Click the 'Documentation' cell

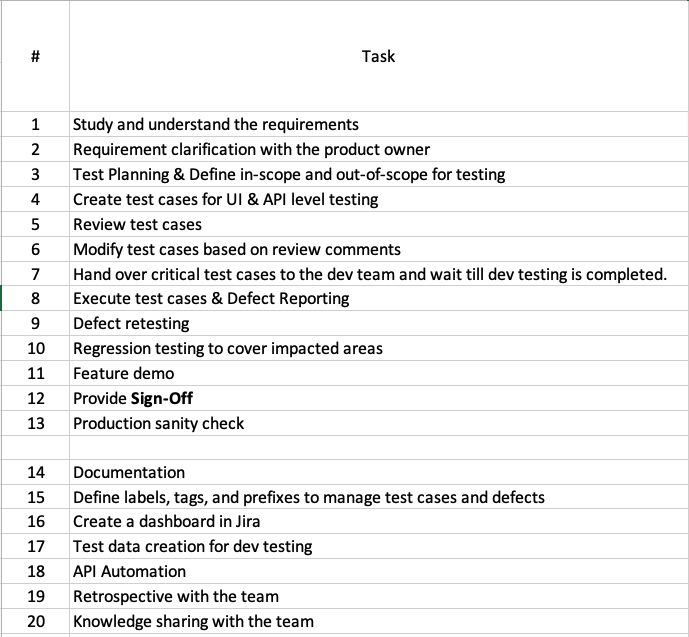[x=379, y=472]
